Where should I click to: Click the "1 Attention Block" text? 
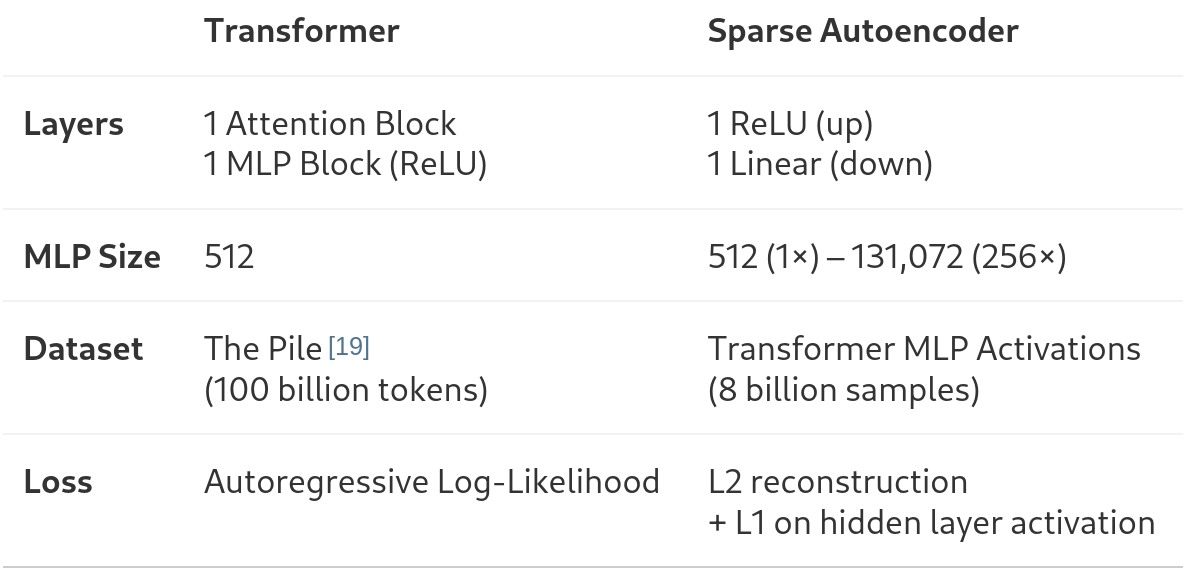[330, 124]
